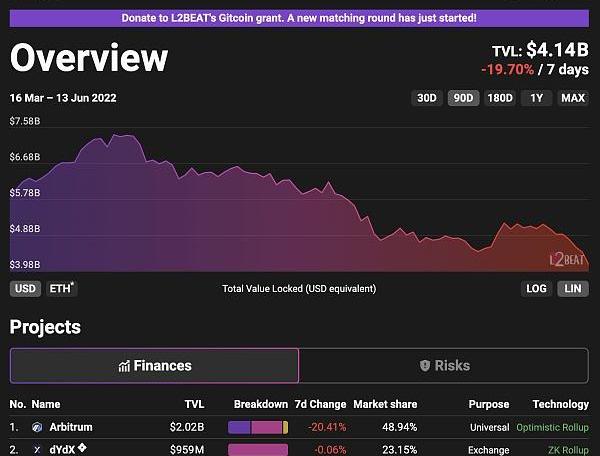The height and width of the screenshot is (456, 600).
Task: Open the Arbitrum project page
Action: 71,427
